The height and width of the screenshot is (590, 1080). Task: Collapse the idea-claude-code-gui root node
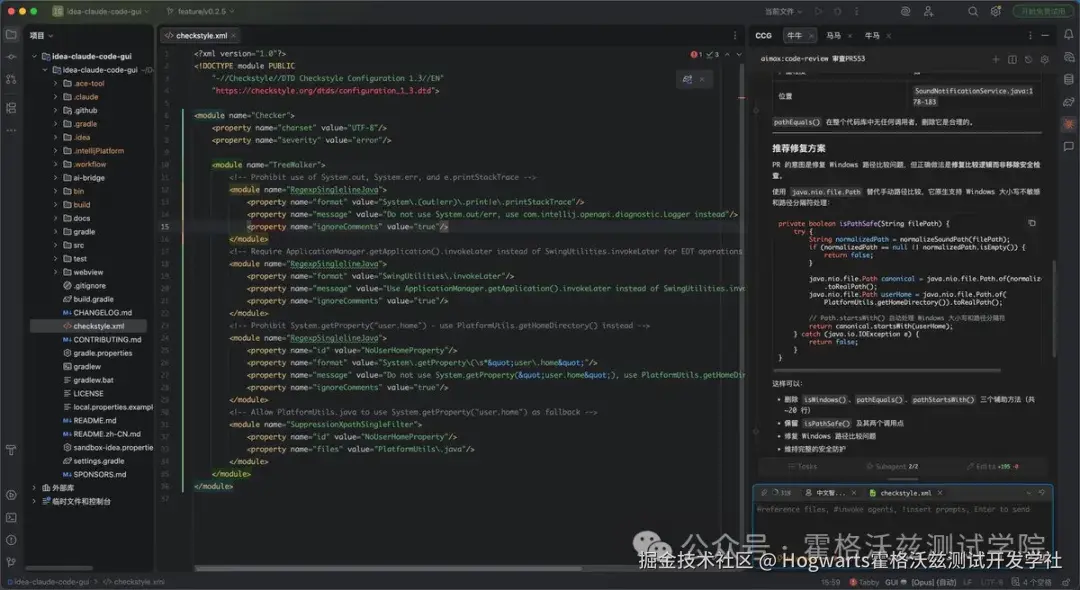34,56
